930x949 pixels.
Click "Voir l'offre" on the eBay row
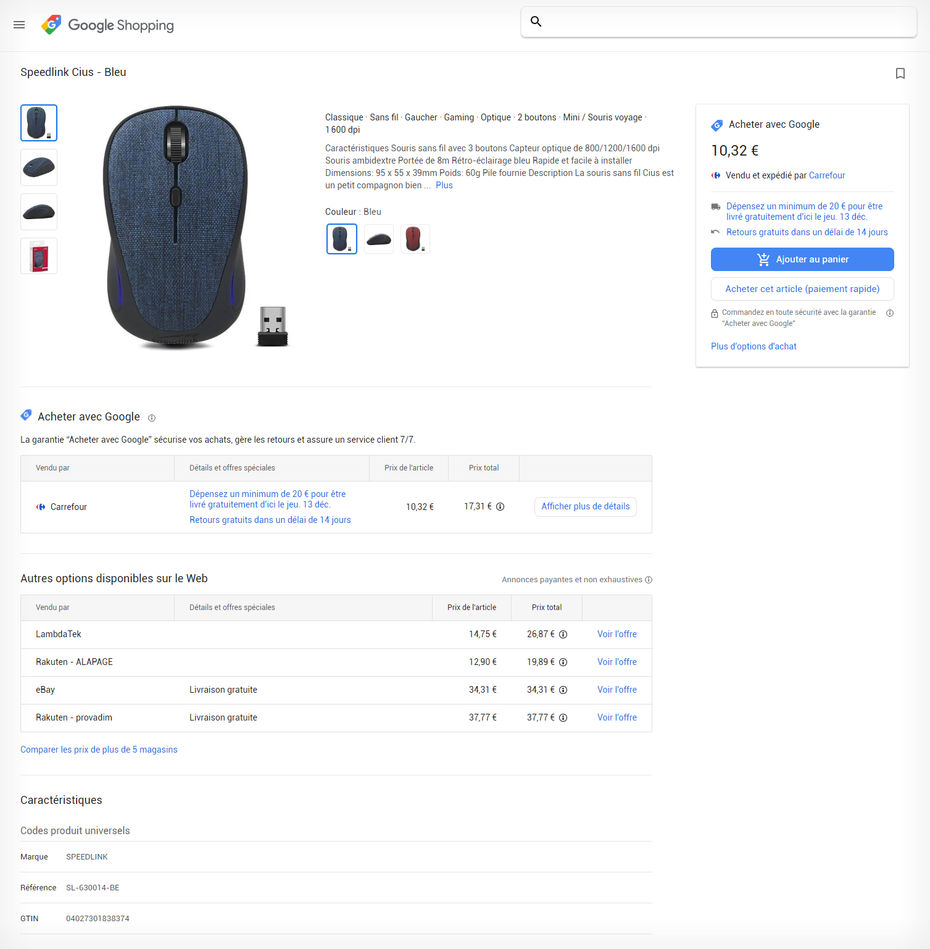617,689
